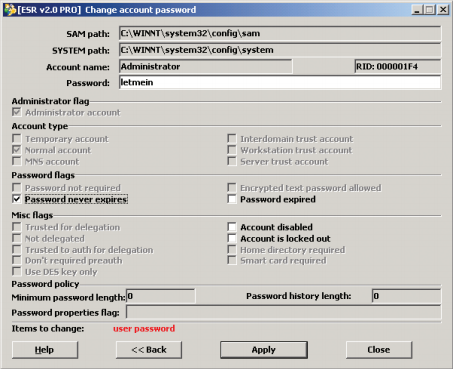
Task: Check Use DES key only checkbox
Action: 16,271
